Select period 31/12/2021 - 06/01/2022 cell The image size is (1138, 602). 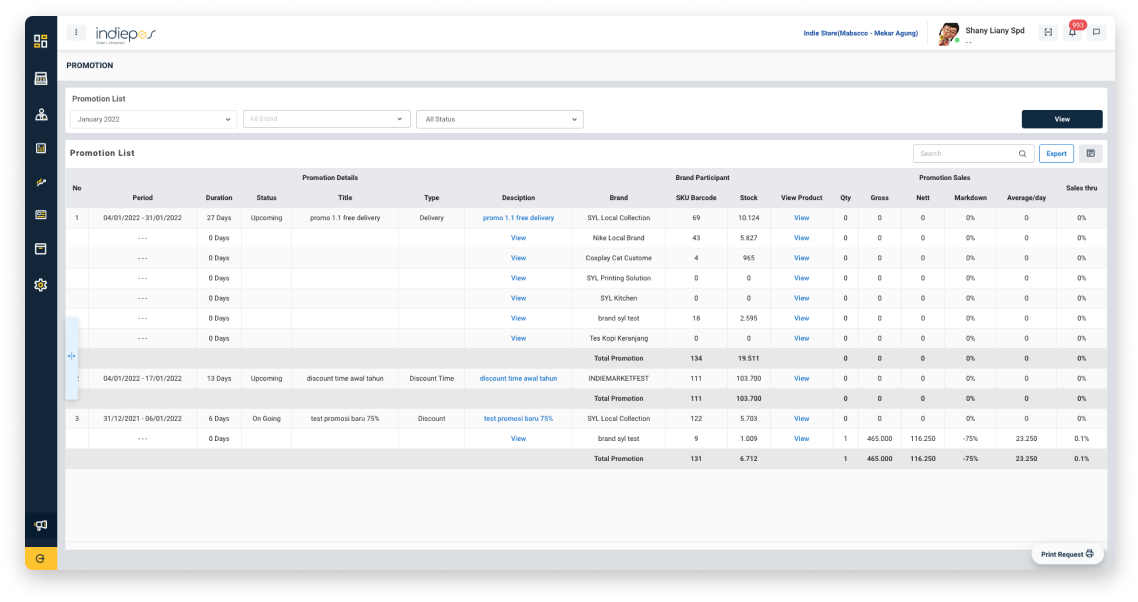[142, 419]
